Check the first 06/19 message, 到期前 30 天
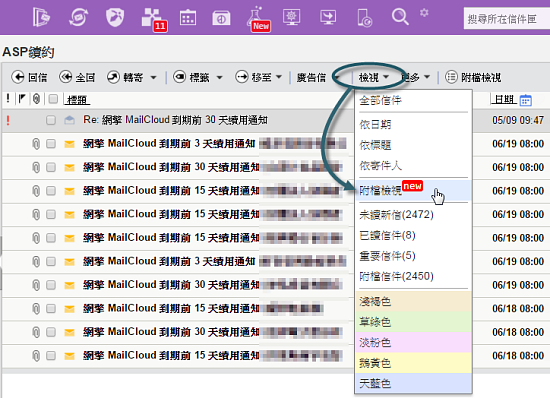This screenshot has width=550, height=398. coord(51,167)
